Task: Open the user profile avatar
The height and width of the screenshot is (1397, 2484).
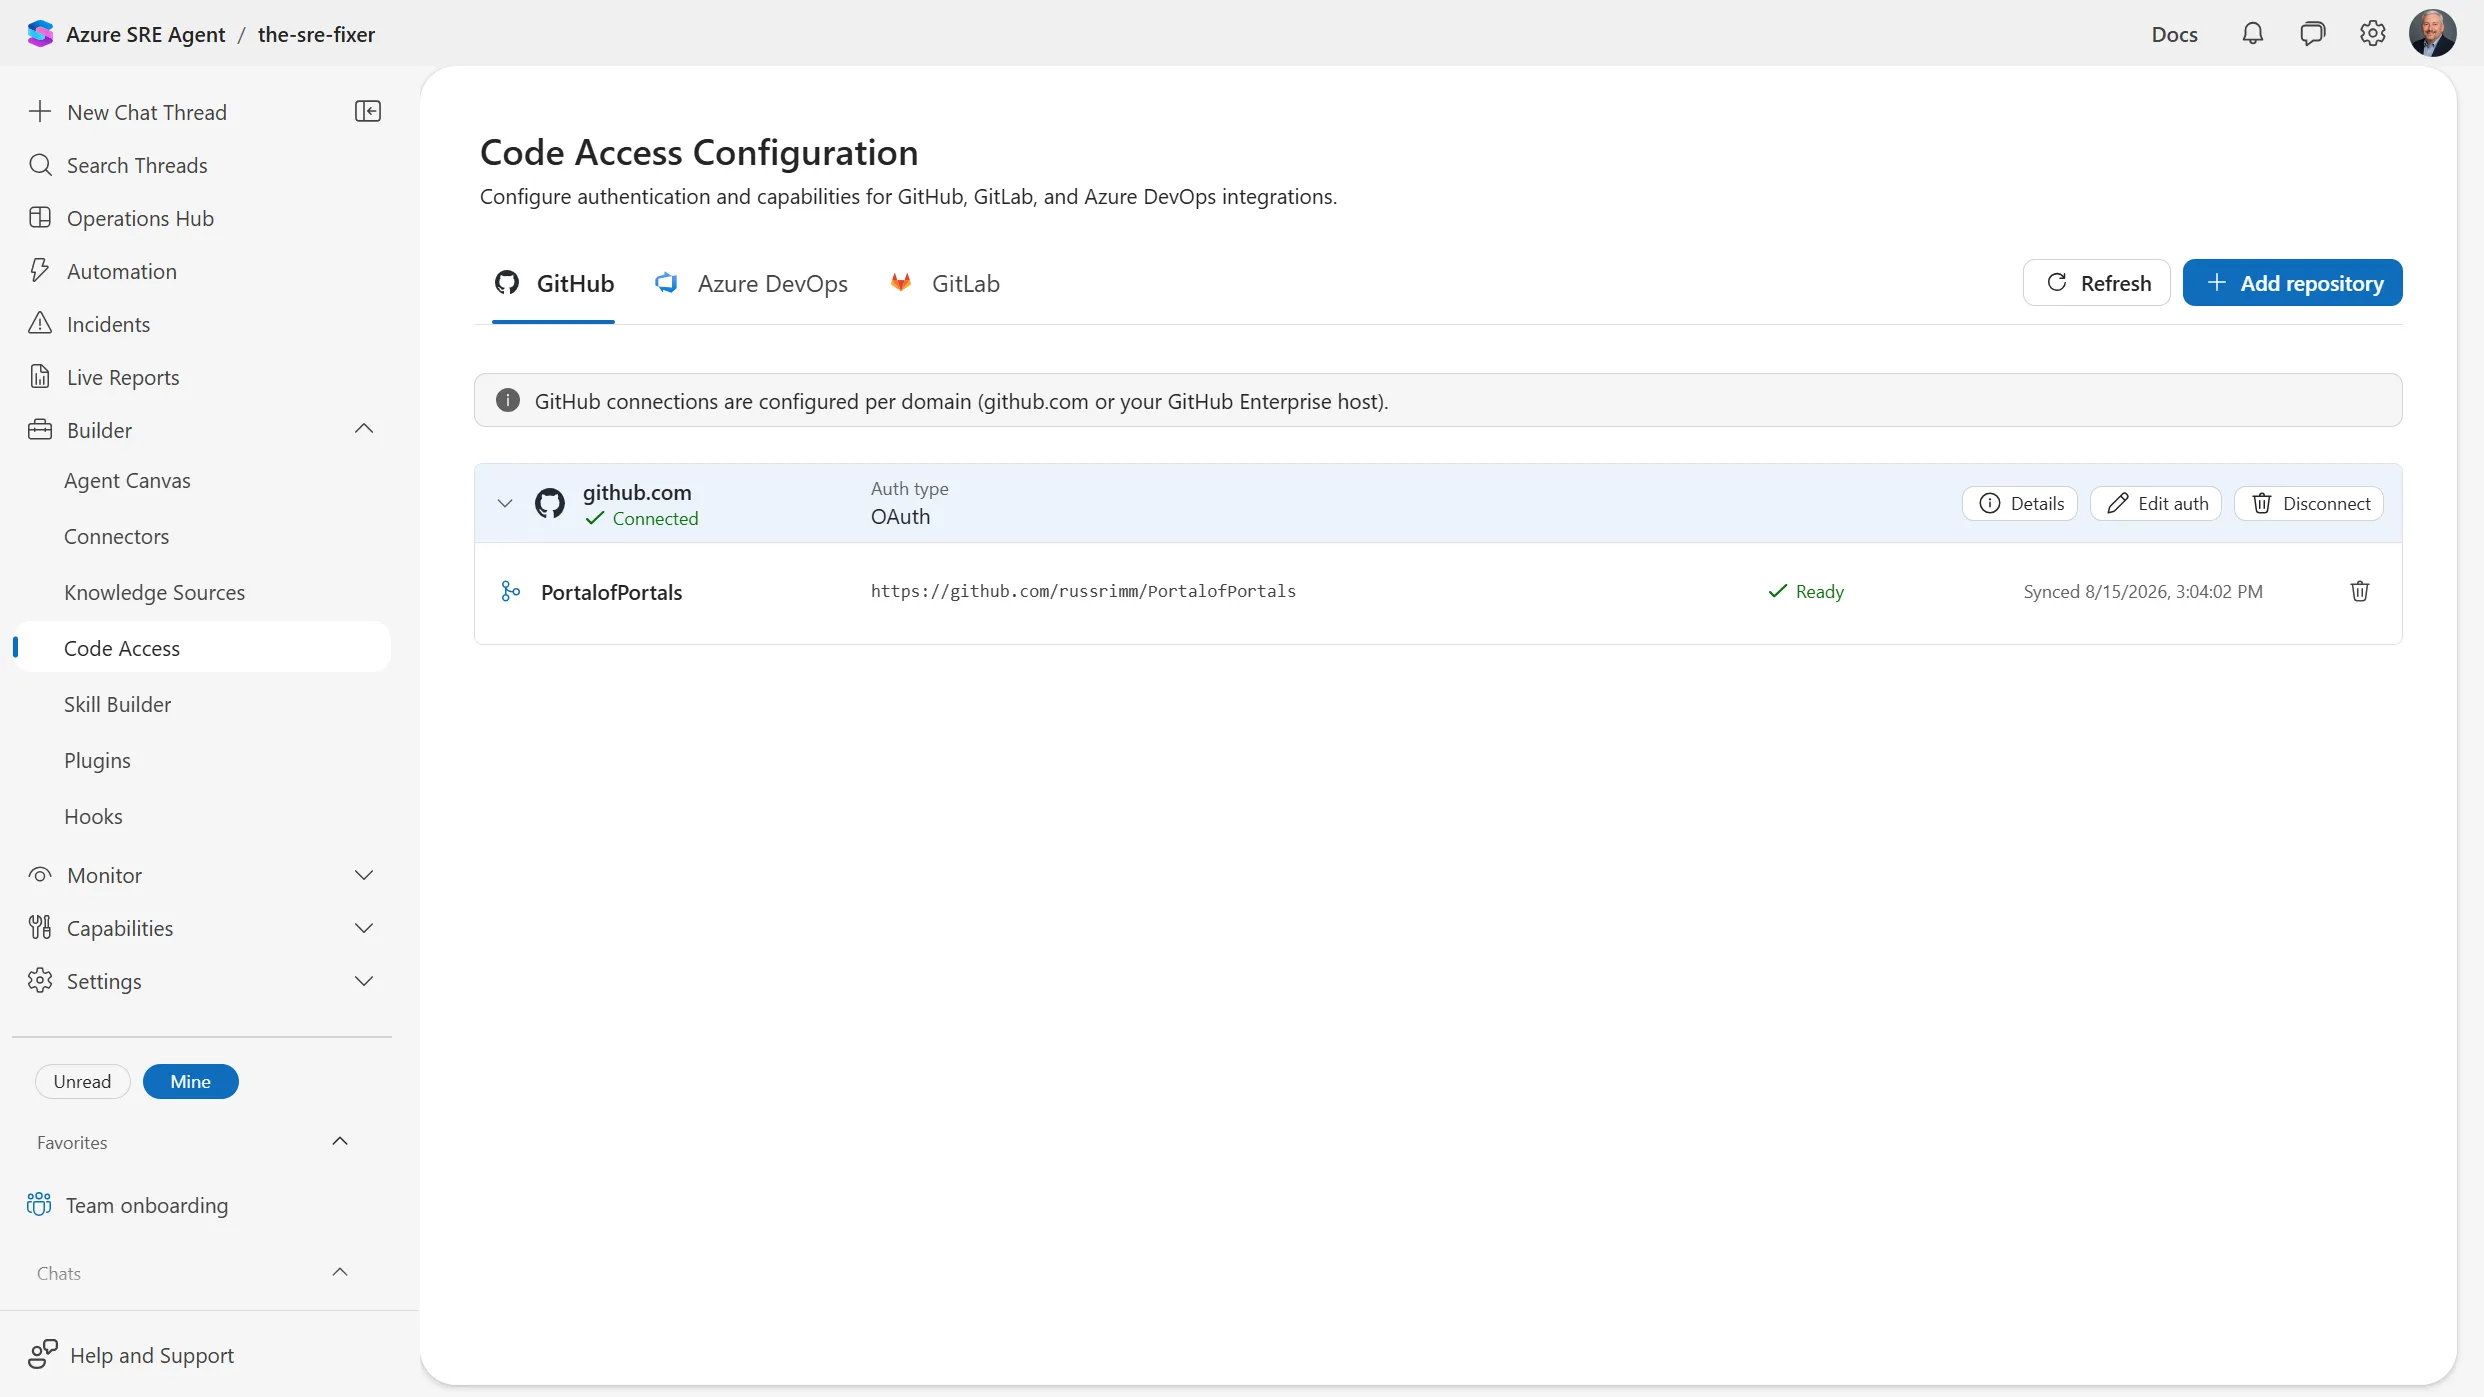Action: (x=2432, y=34)
